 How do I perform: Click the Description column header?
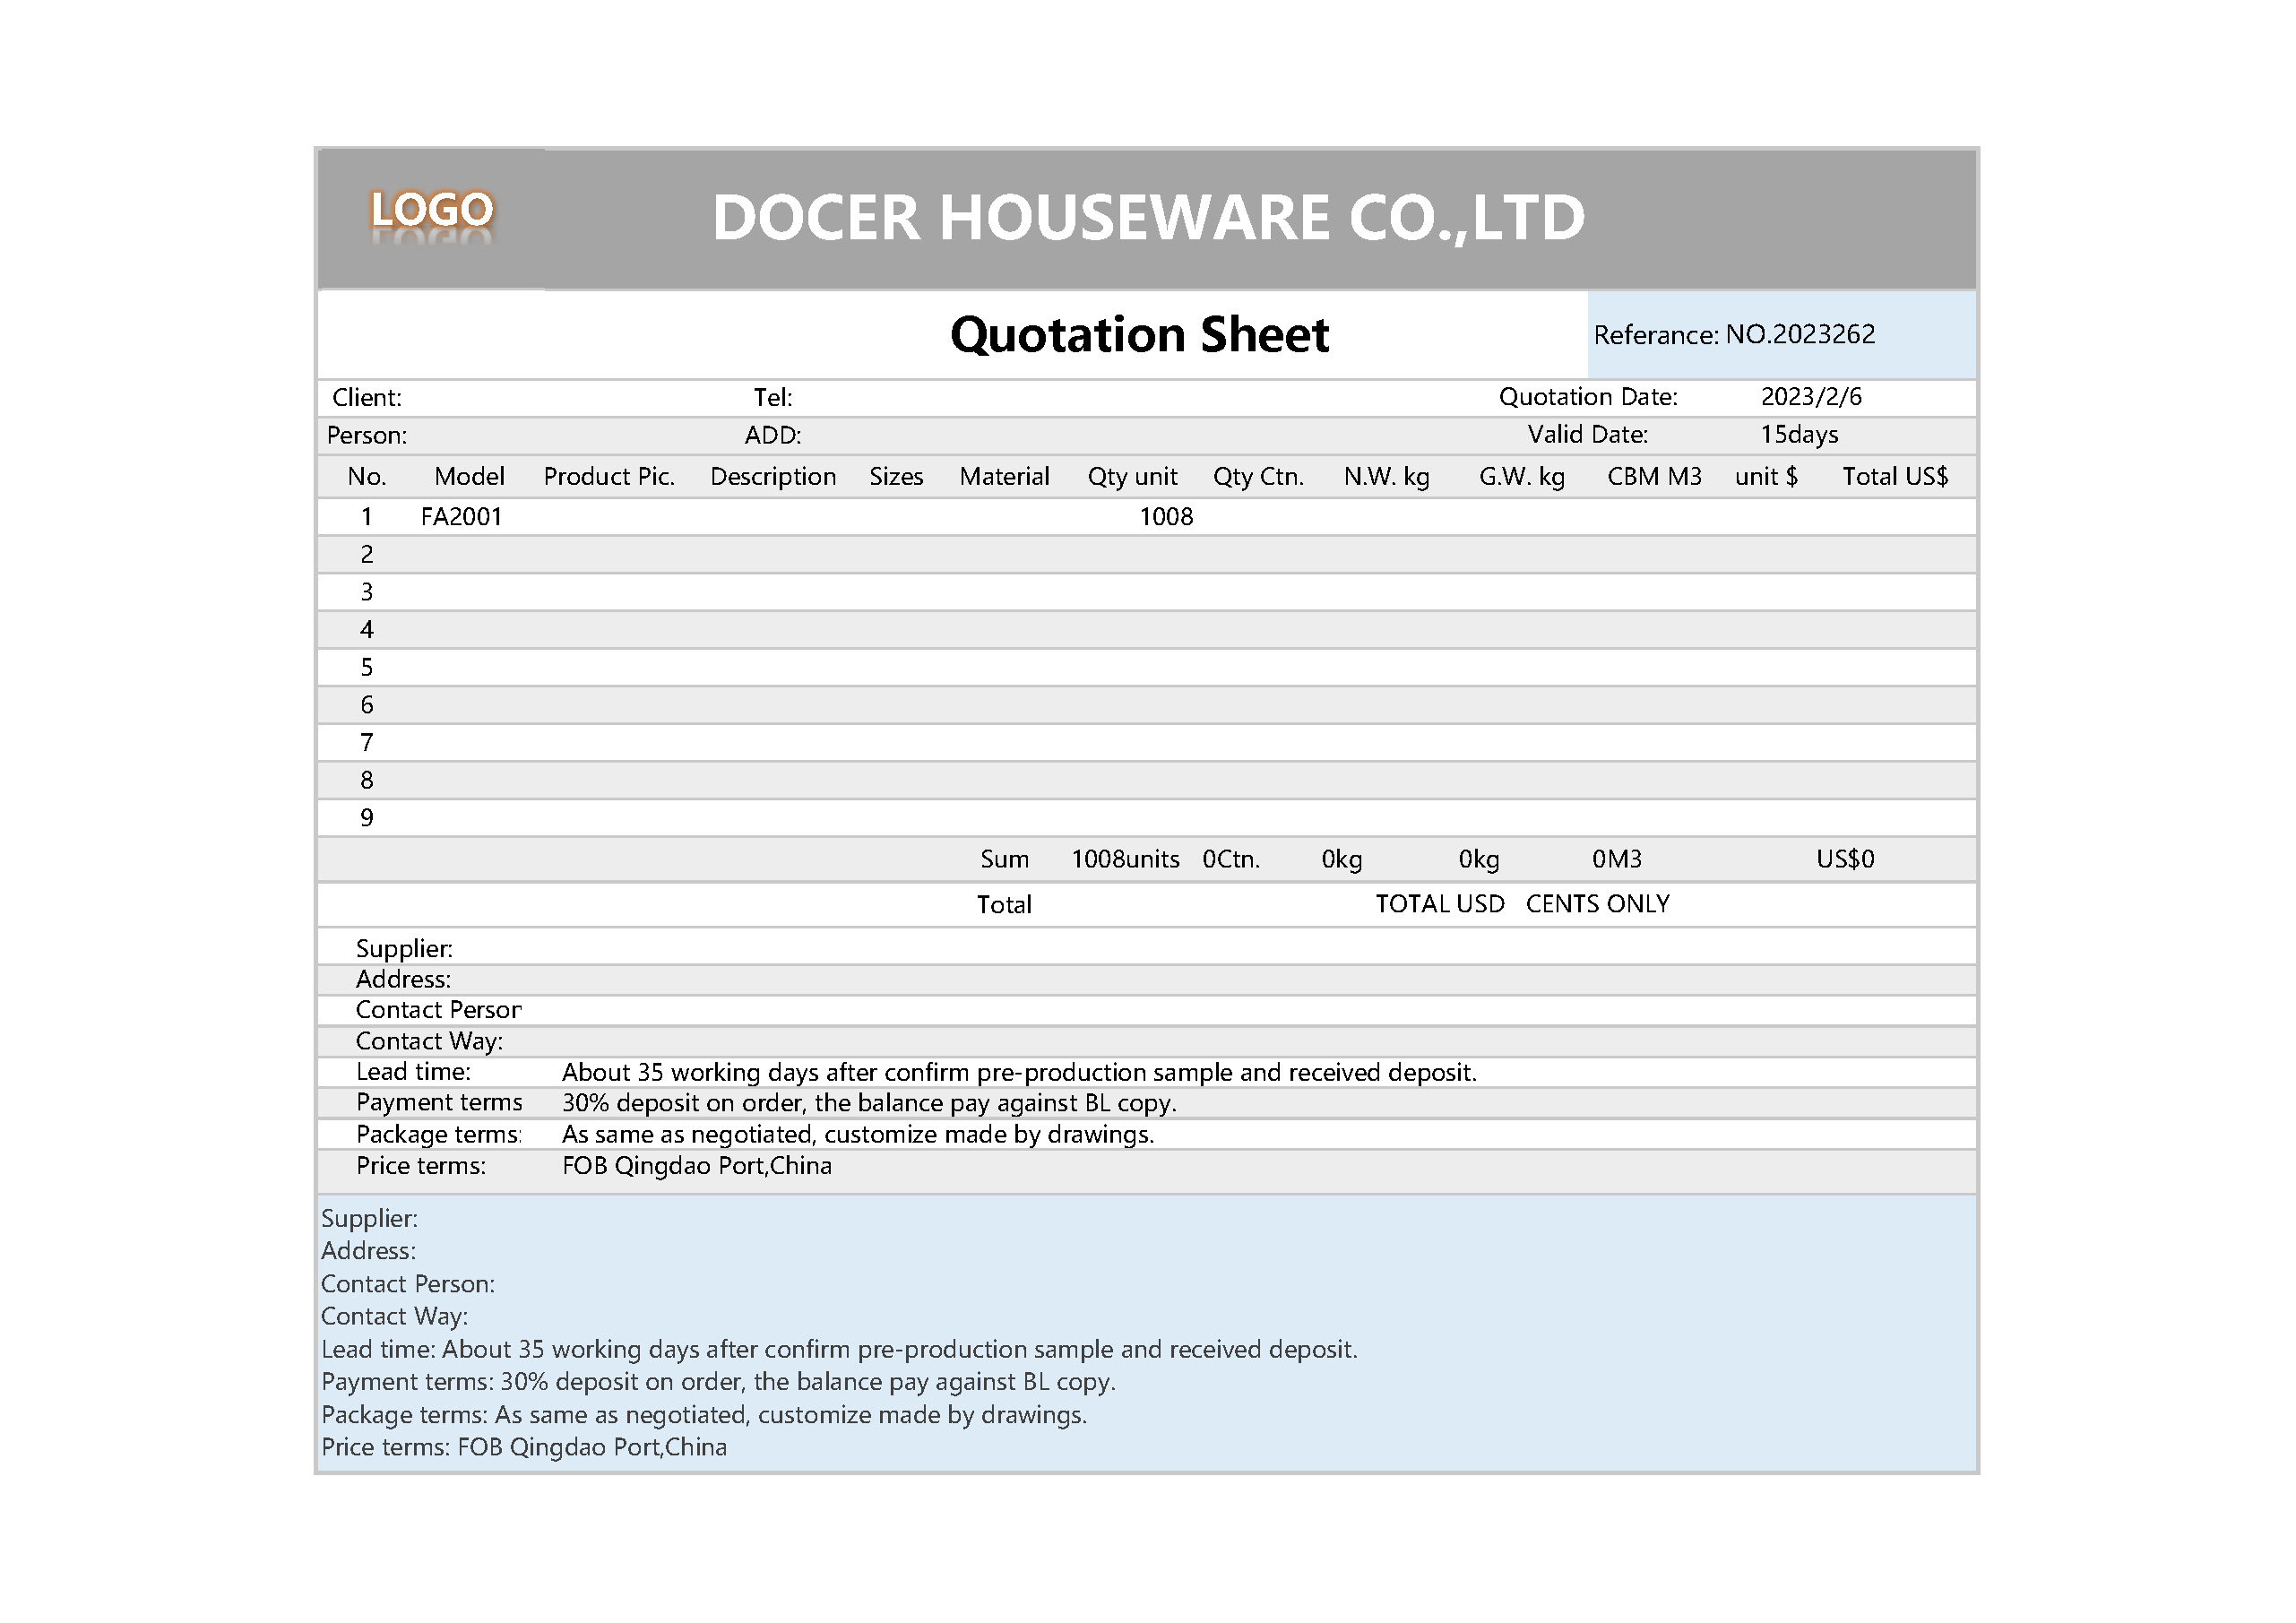[773, 477]
